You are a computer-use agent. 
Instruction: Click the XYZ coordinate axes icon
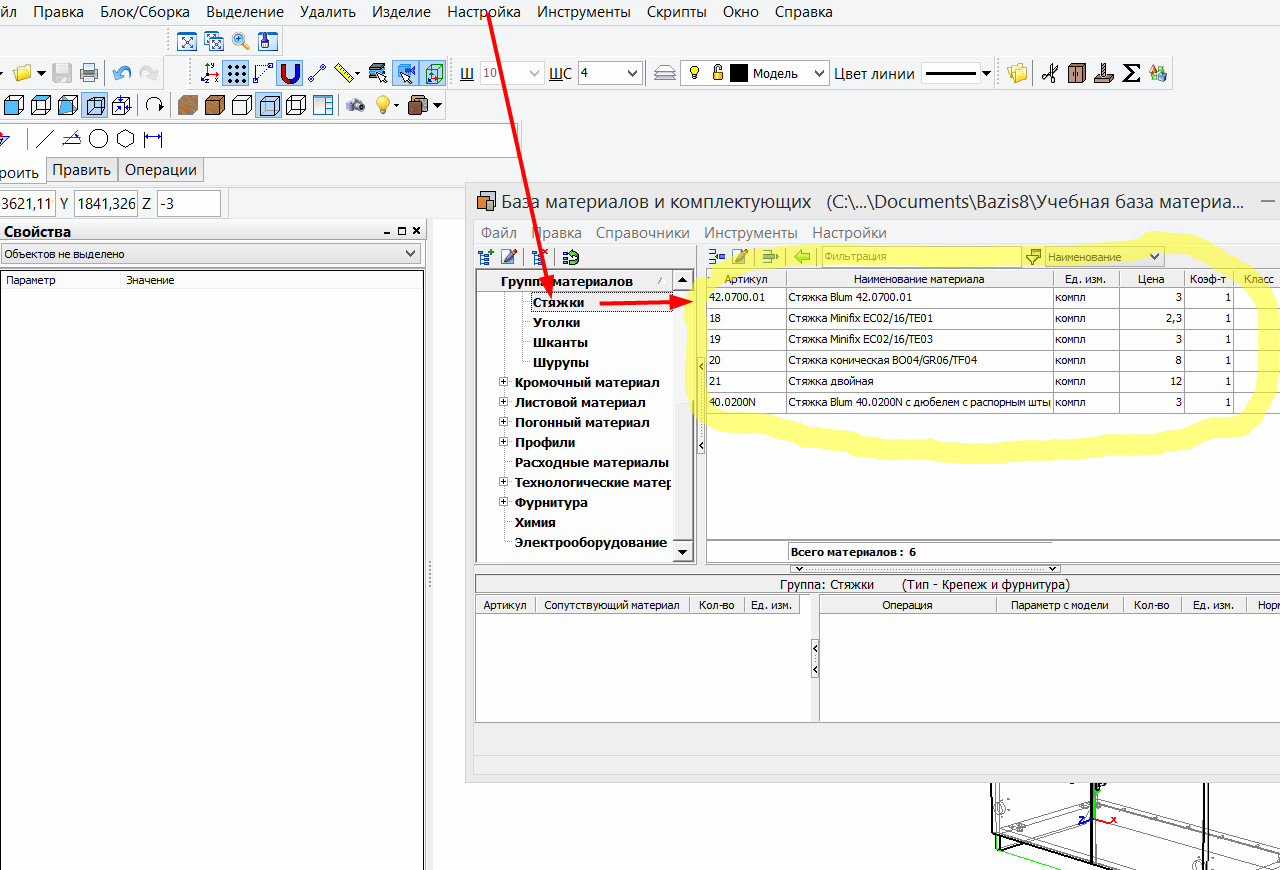pyautogui.click(x=210, y=73)
